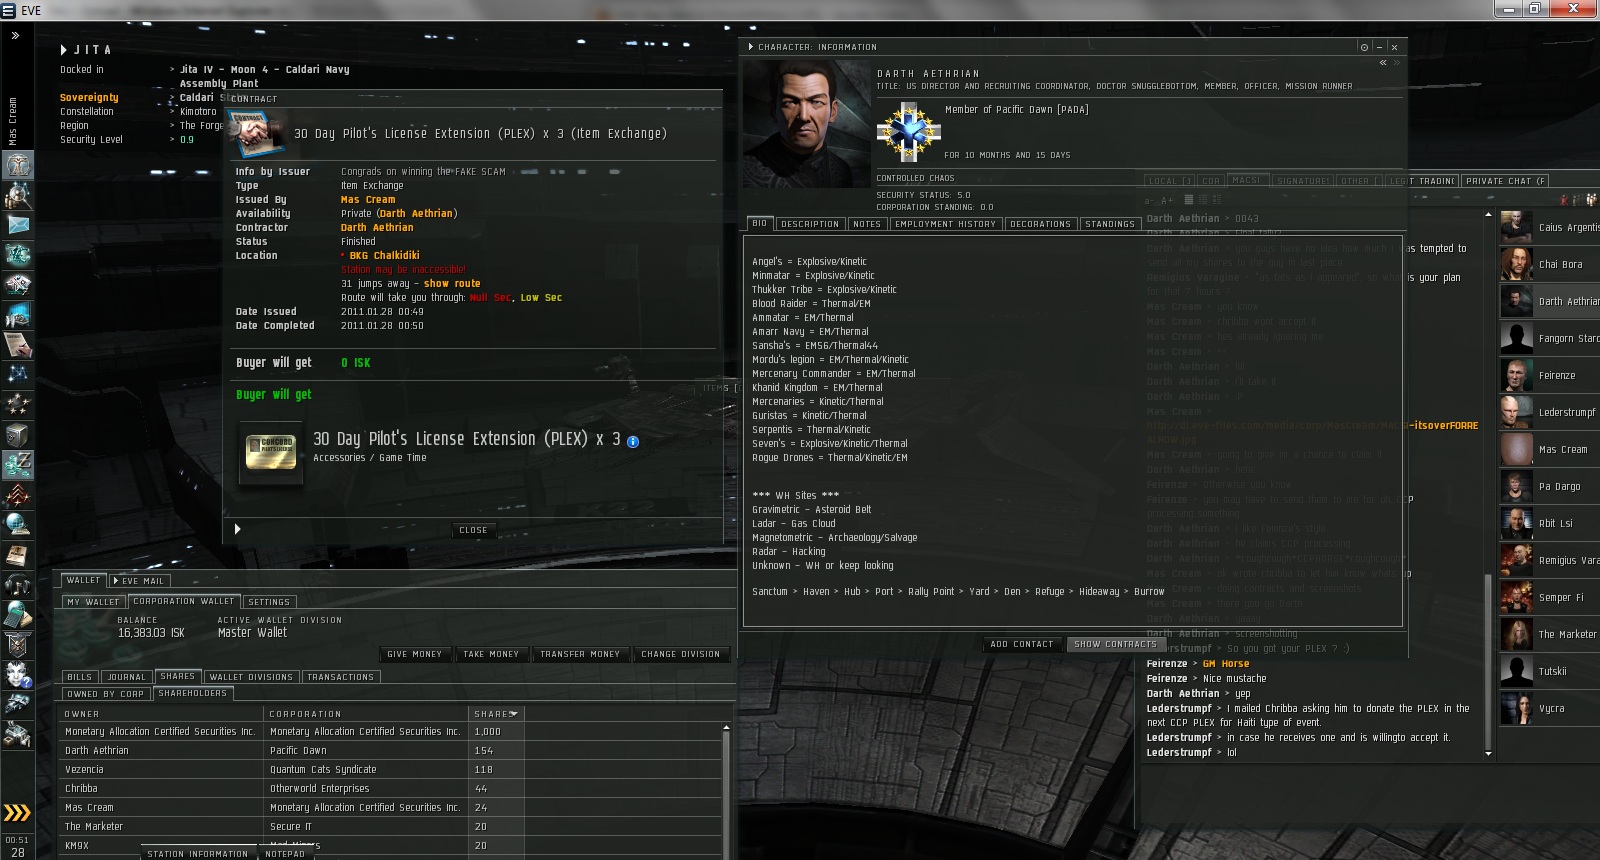Select the Vezencia shareholder row

pyautogui.click(x=391, y=770)
